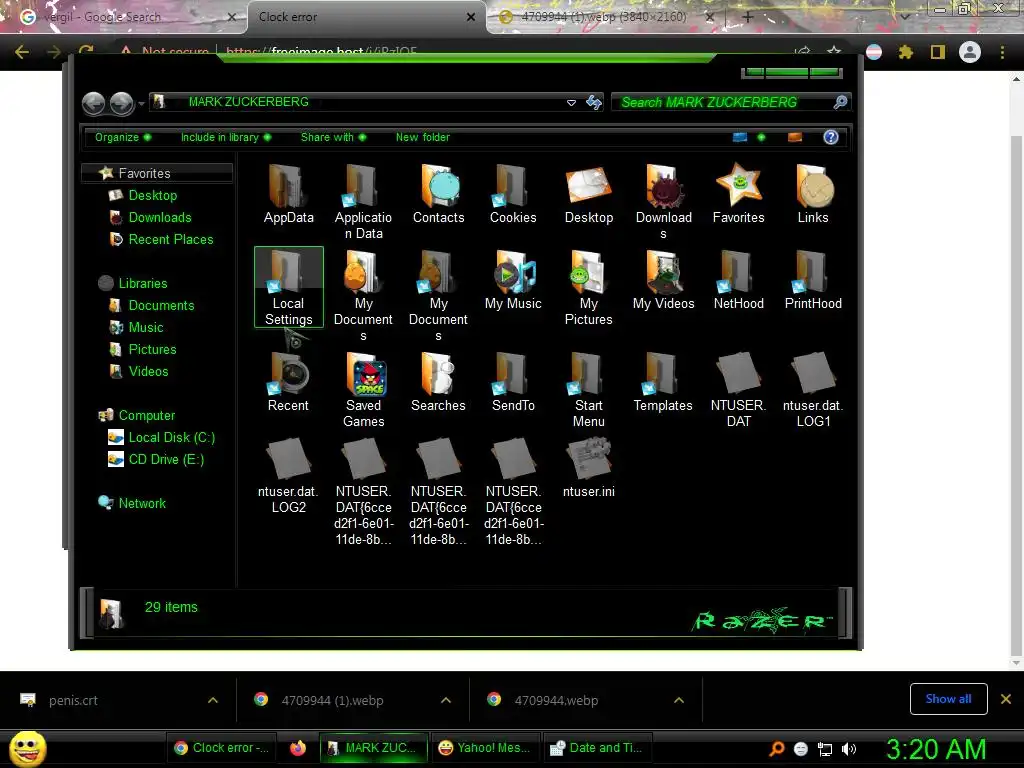Select the Local Settings folder

[x=289, y=287]
